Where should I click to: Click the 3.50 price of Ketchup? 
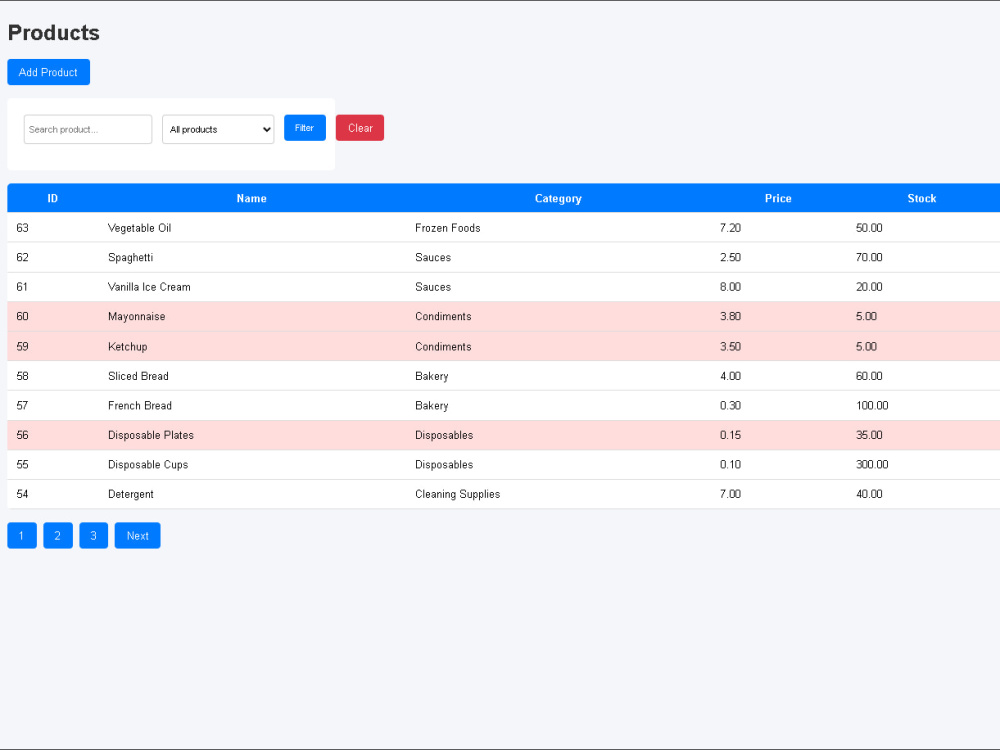pos(730,346)
